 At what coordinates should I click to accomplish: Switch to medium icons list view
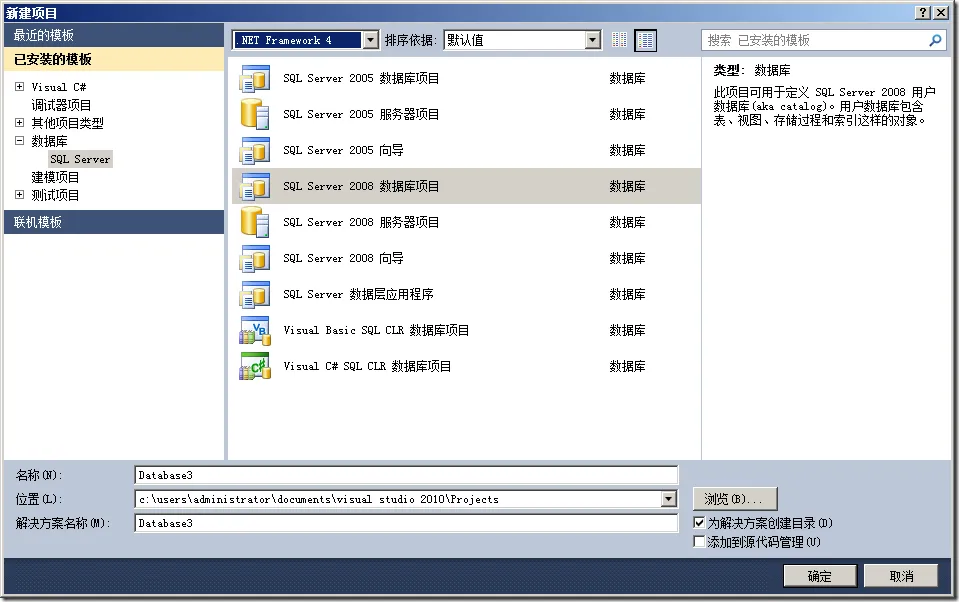645,40
